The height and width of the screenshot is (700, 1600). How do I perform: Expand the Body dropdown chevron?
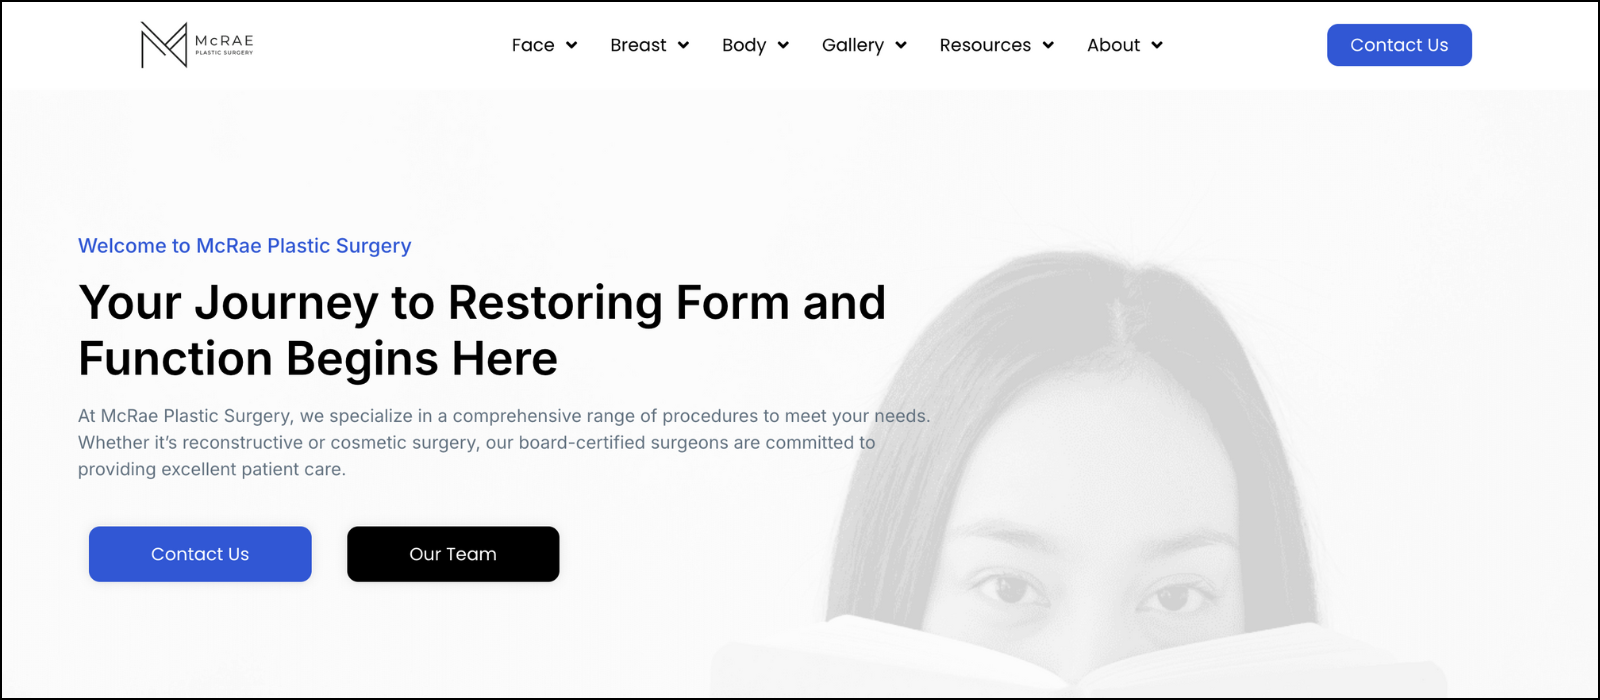pyautogui.click(x=783, y=45)
